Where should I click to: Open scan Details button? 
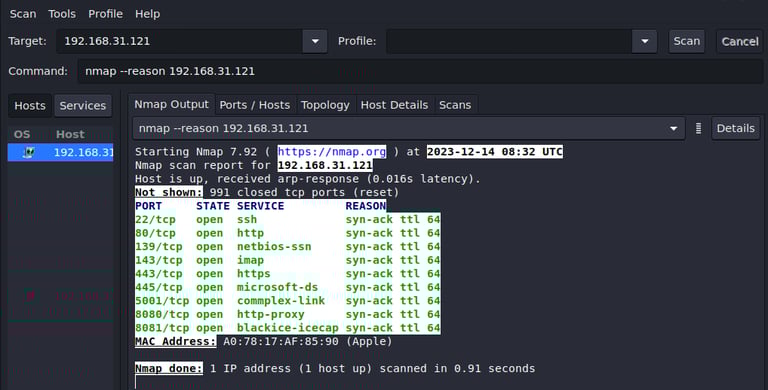[736, 128]
